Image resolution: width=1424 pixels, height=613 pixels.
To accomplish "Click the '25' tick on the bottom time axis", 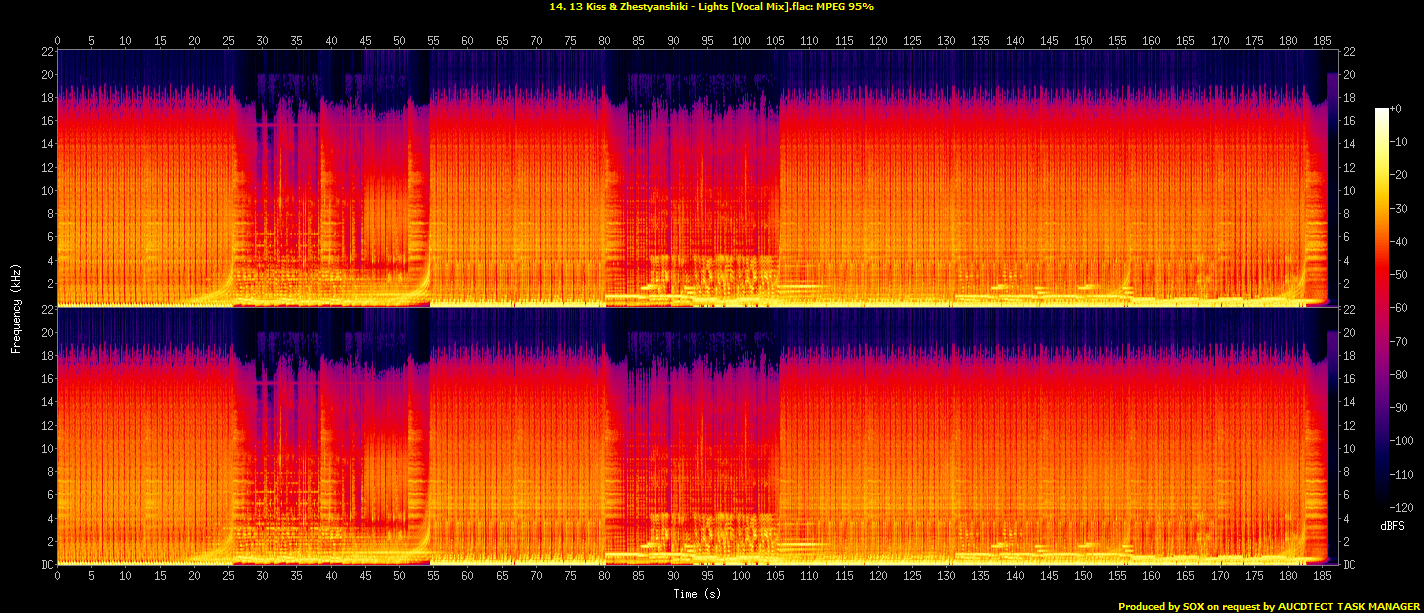I will click(x=228, y=576).
